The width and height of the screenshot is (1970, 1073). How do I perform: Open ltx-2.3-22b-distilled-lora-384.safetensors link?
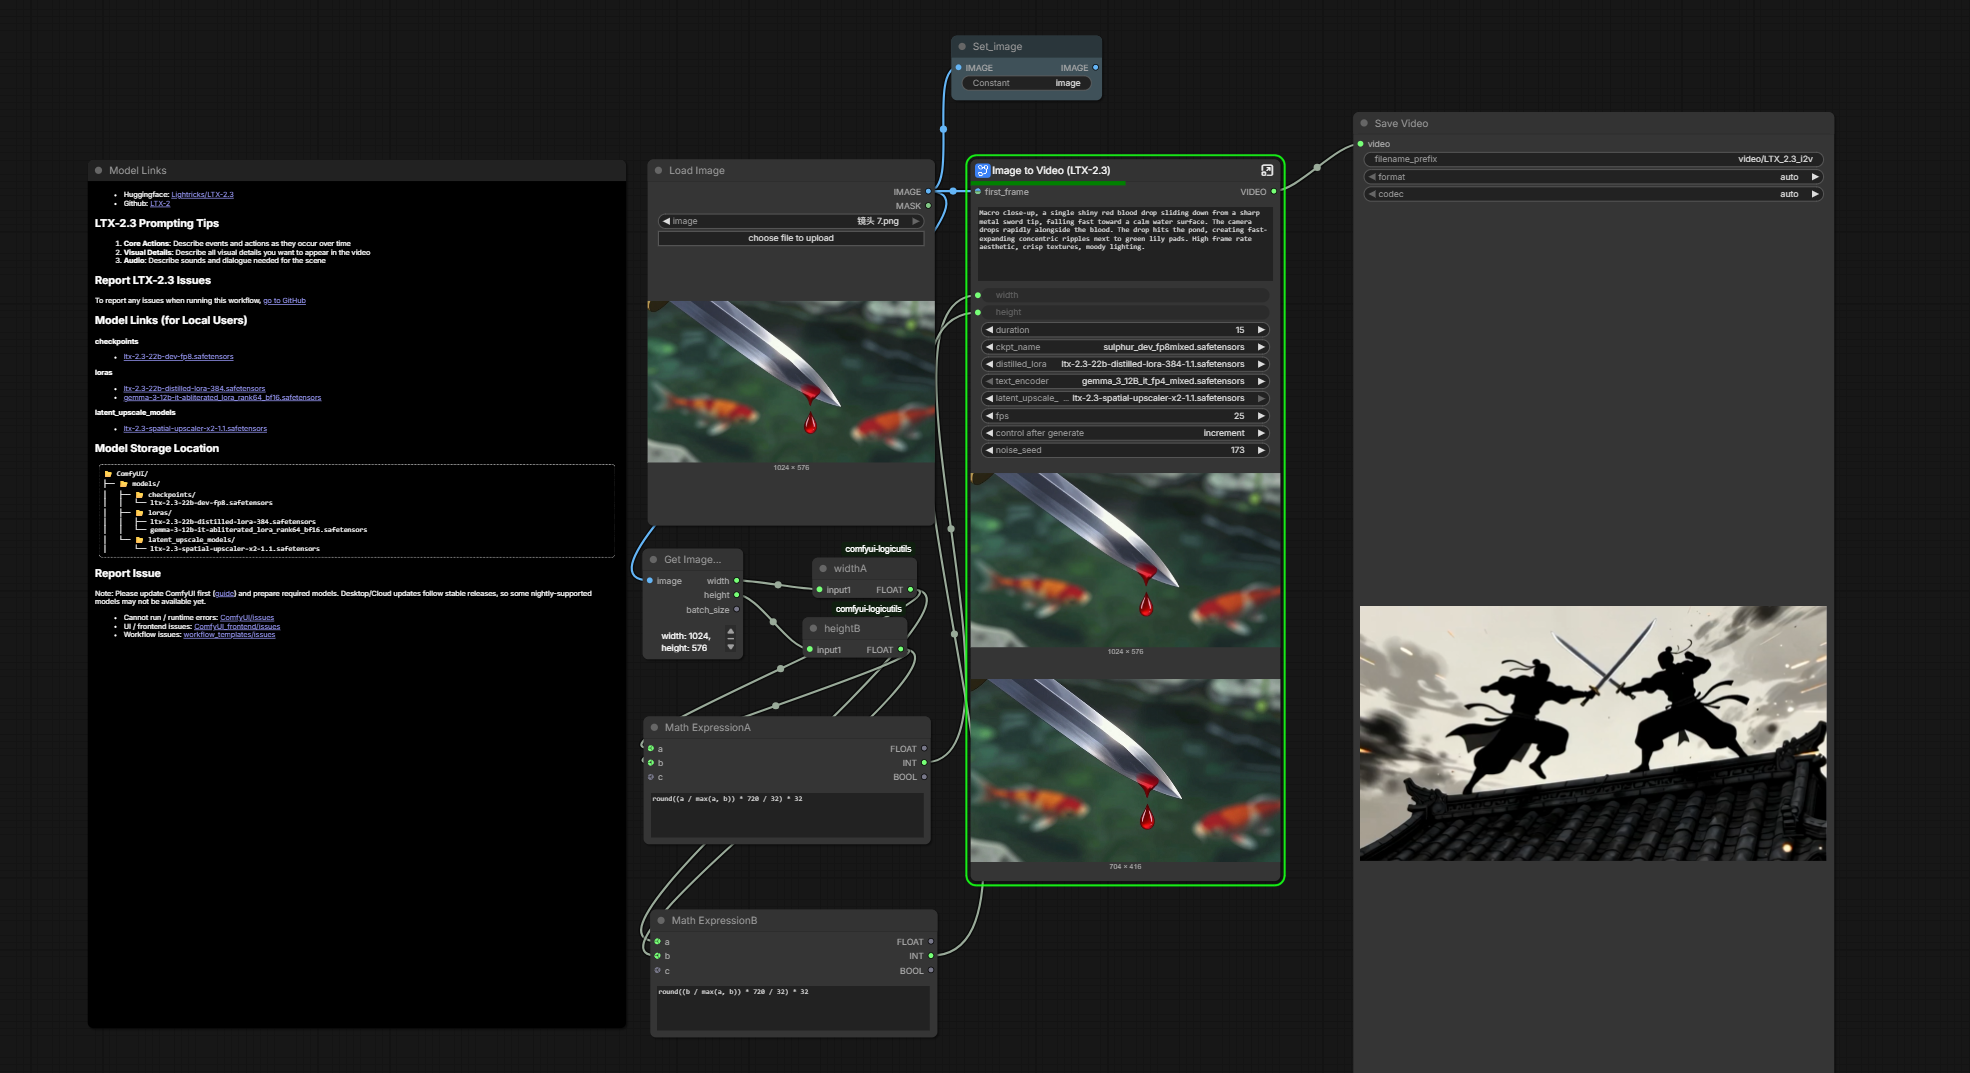tap(194, 388)
